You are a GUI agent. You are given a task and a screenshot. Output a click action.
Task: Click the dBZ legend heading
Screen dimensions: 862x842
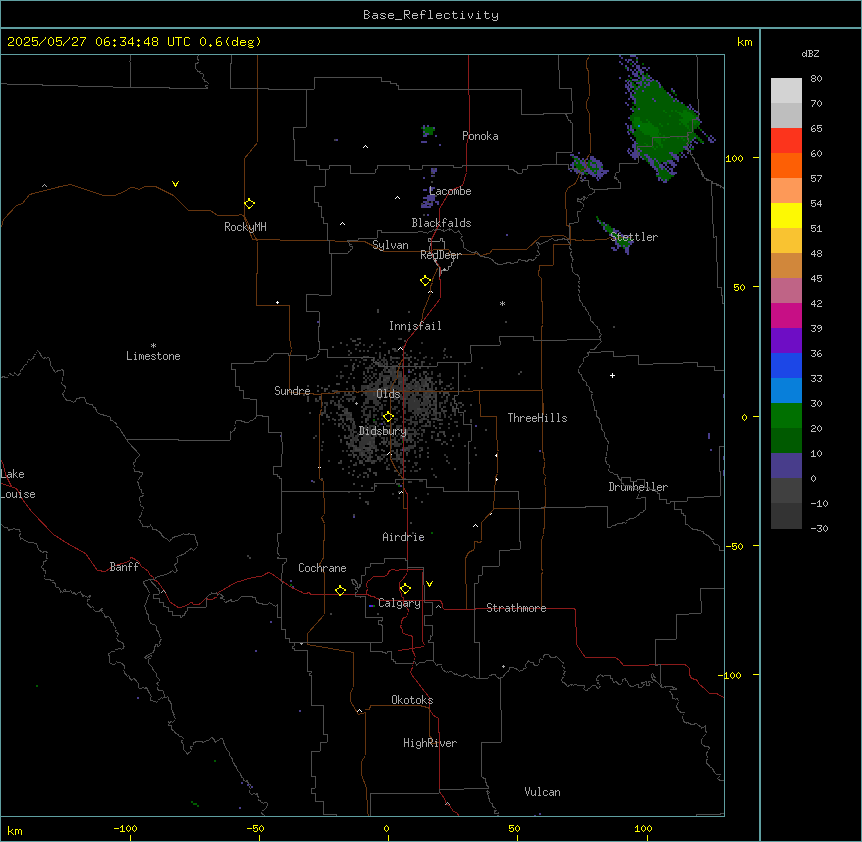tap(810, 53)
